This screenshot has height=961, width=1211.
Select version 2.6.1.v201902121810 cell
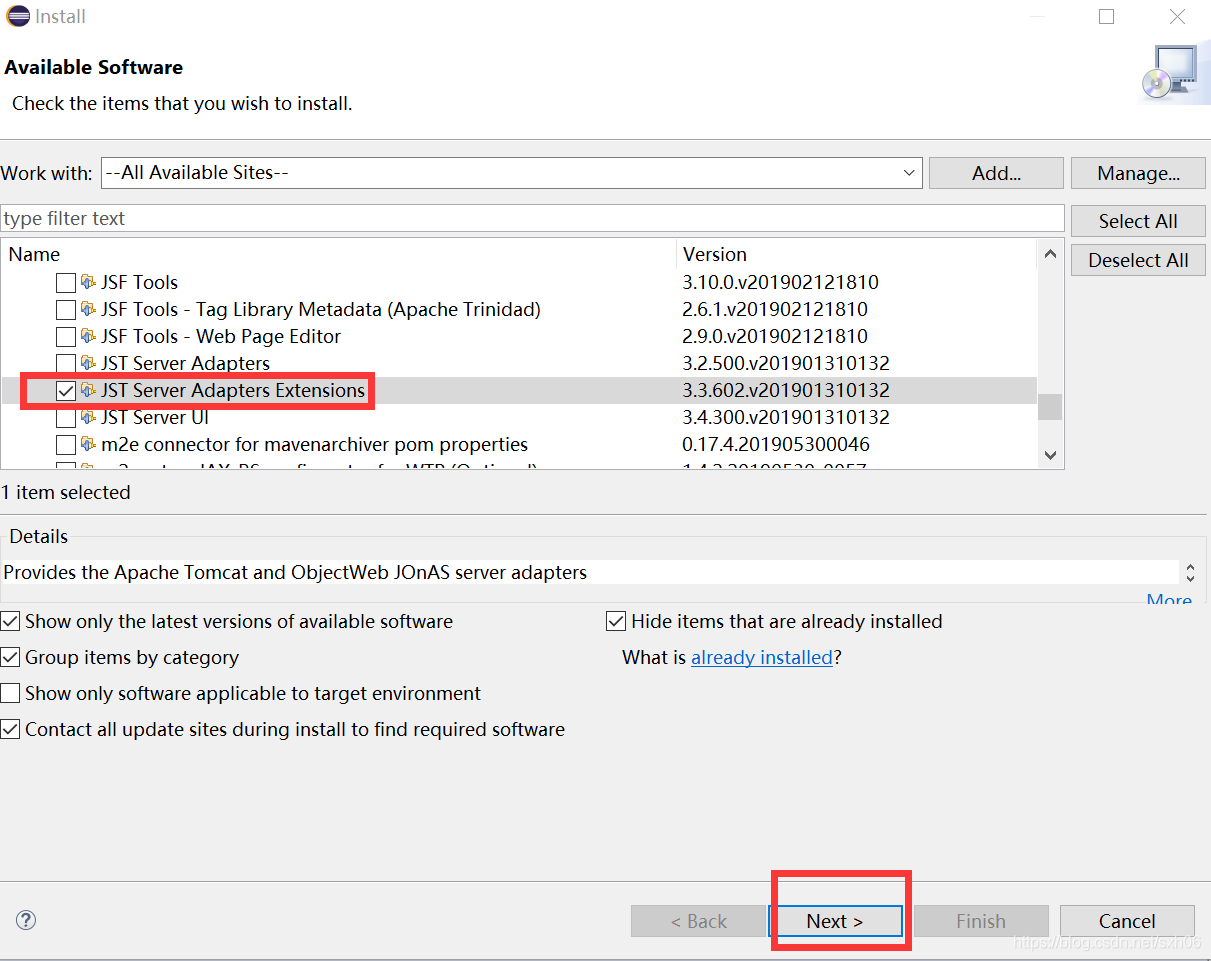click(775, 309)
